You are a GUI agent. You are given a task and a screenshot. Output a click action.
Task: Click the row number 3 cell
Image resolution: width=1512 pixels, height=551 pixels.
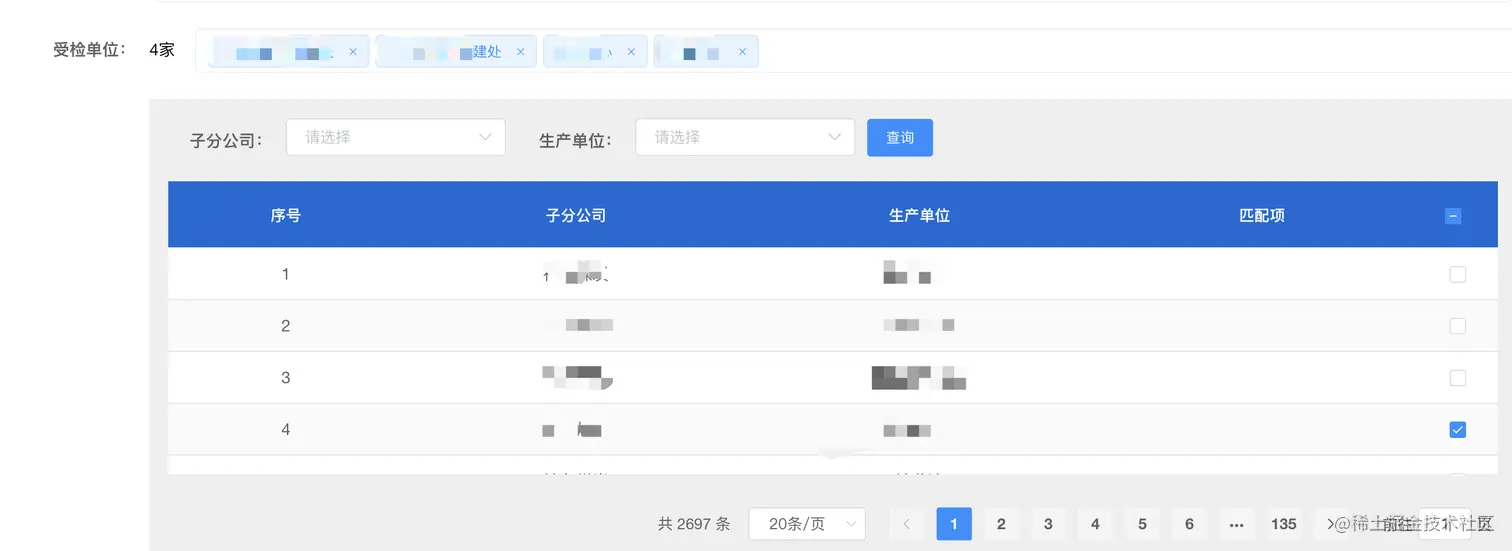pos(286,378)
